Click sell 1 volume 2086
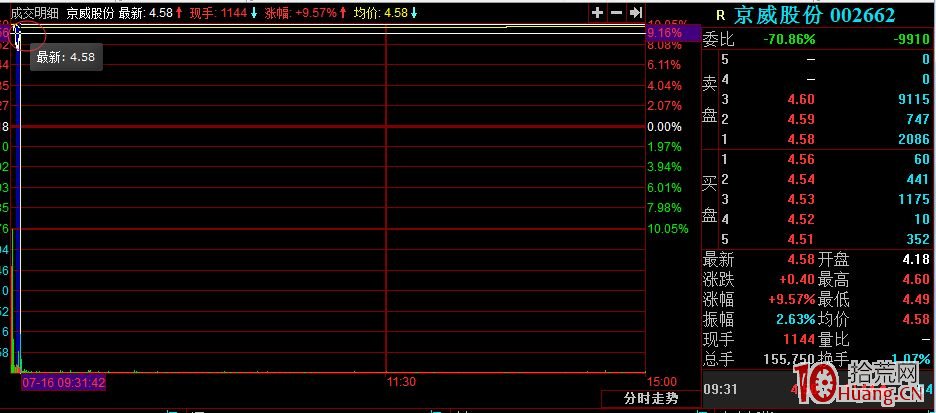Viewport: 936px width, 413px height. click(x=914, y=139)
